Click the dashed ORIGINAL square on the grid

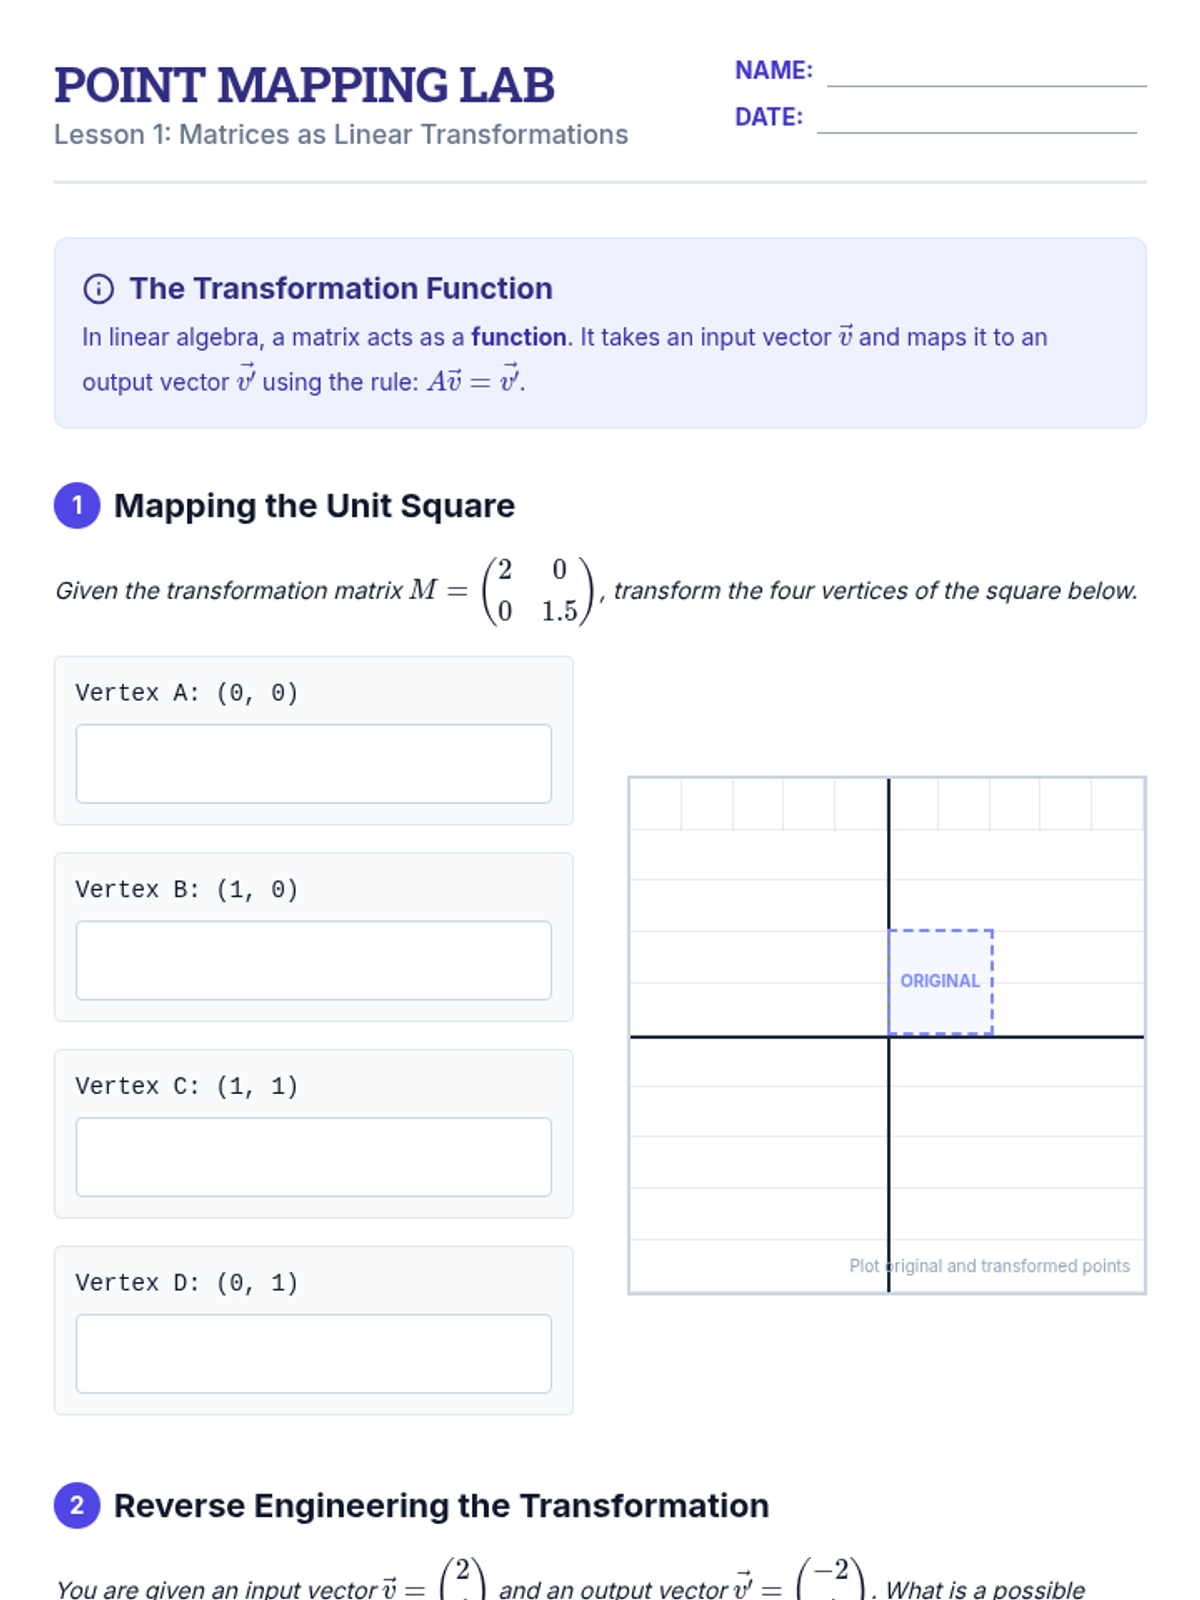(x=941, y=982)
